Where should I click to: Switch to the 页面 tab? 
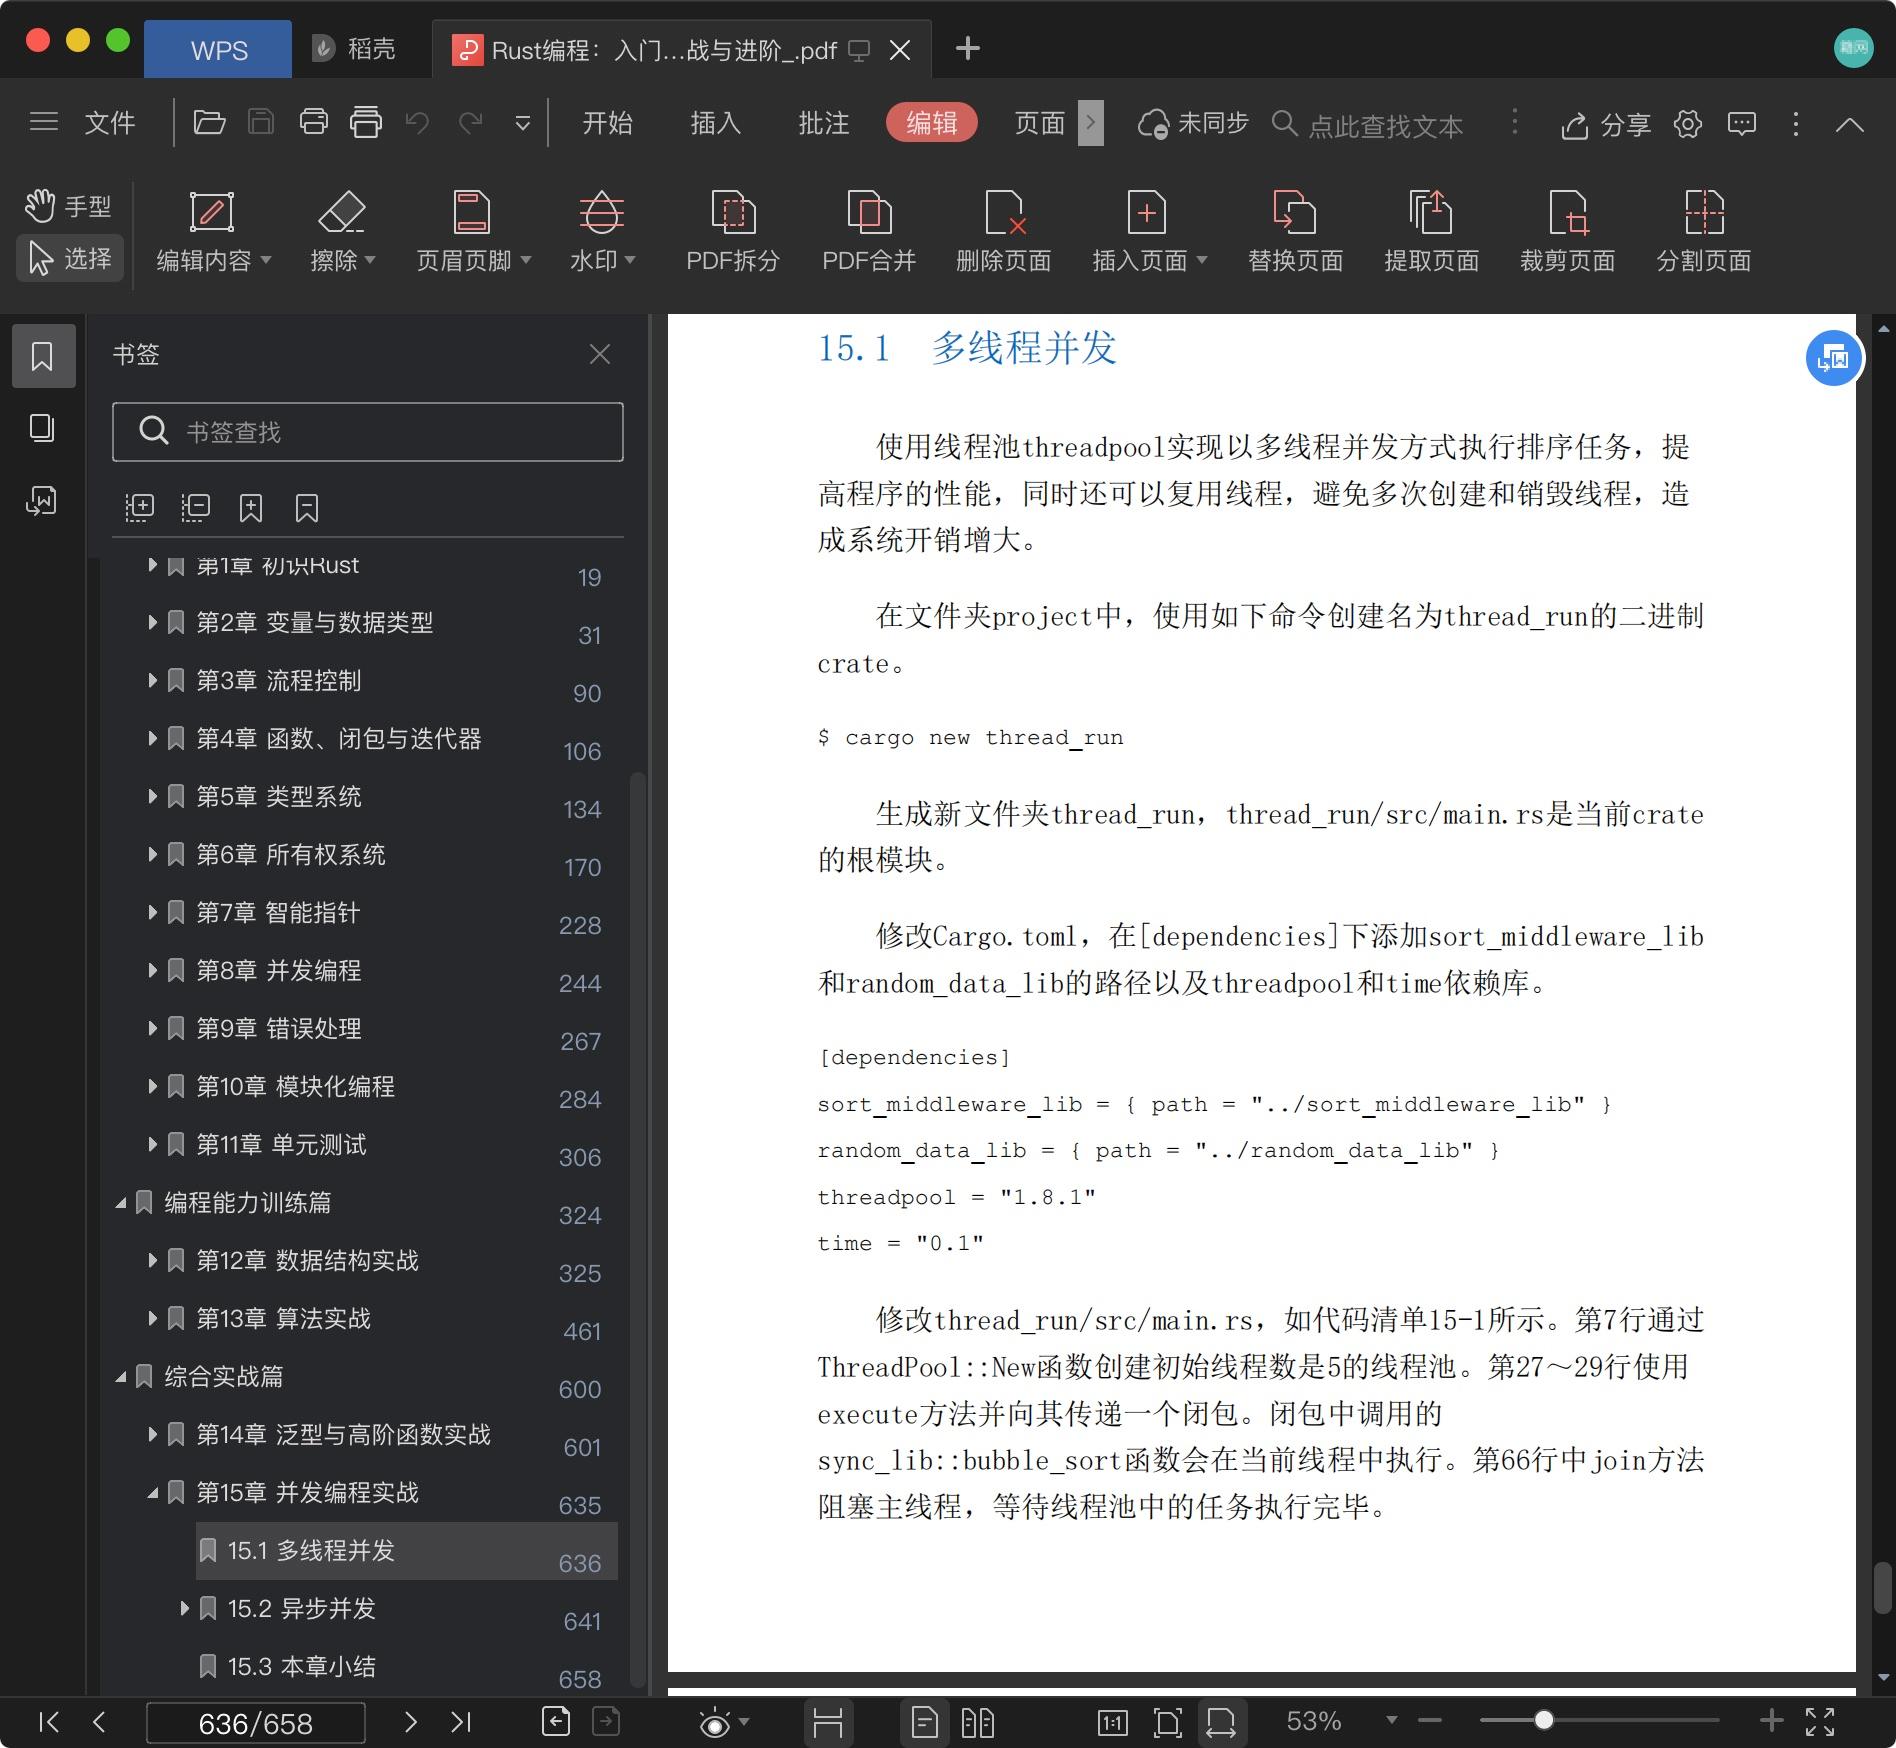[x=1039, y=122]
